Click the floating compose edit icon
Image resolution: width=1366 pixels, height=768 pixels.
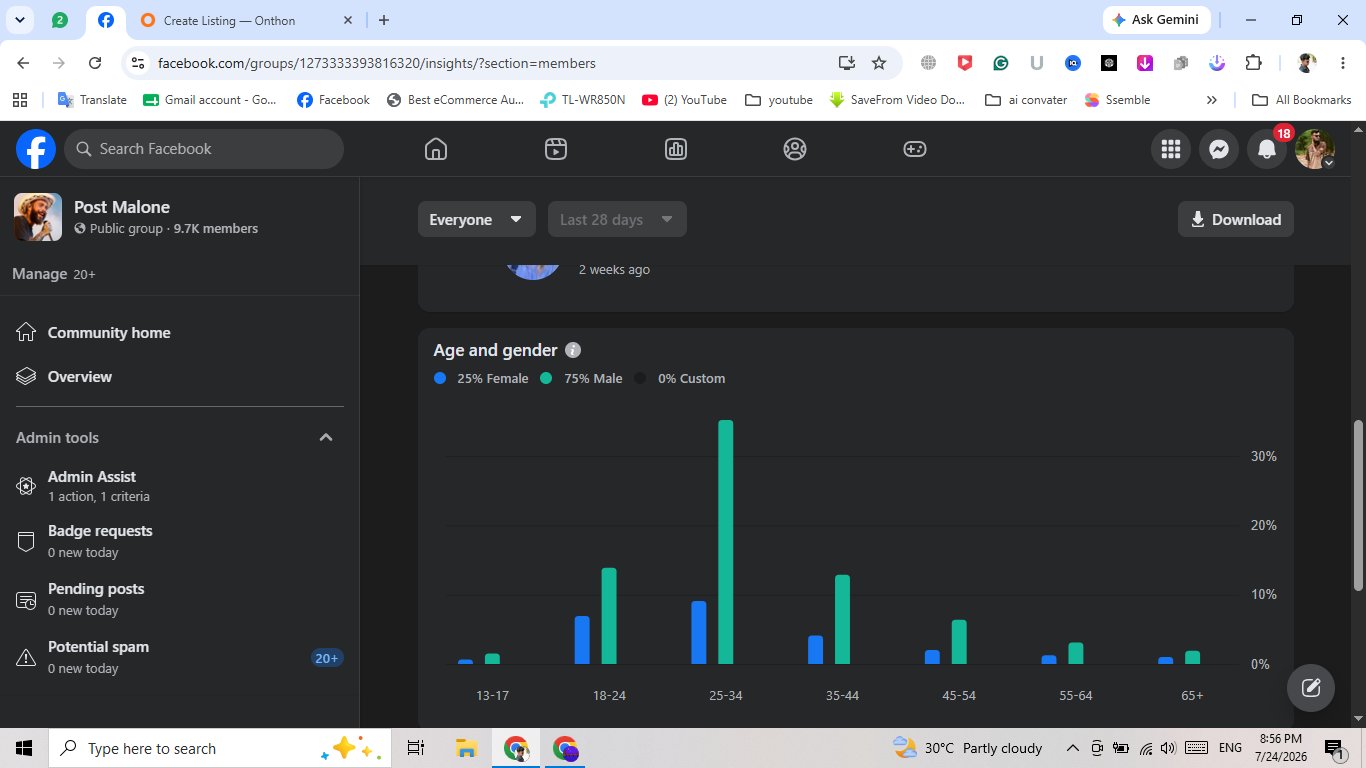[1311, 688]
